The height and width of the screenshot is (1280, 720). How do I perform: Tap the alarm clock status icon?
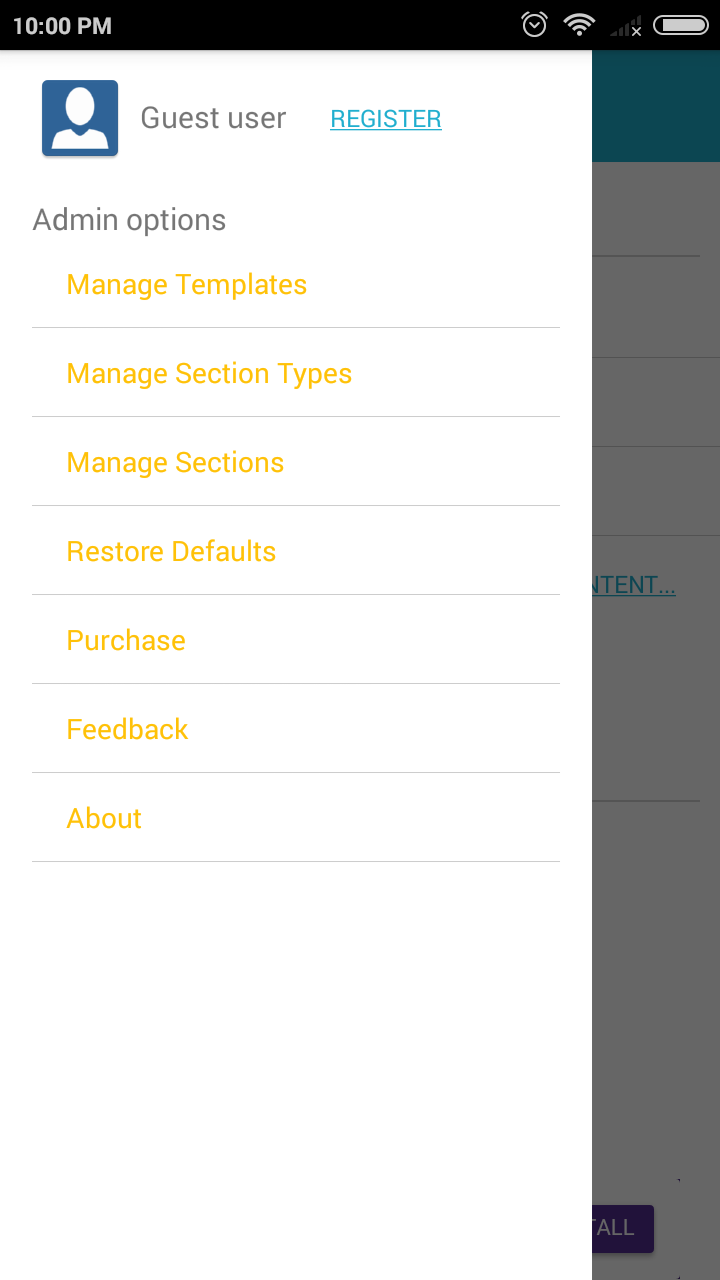click(535, 25)
